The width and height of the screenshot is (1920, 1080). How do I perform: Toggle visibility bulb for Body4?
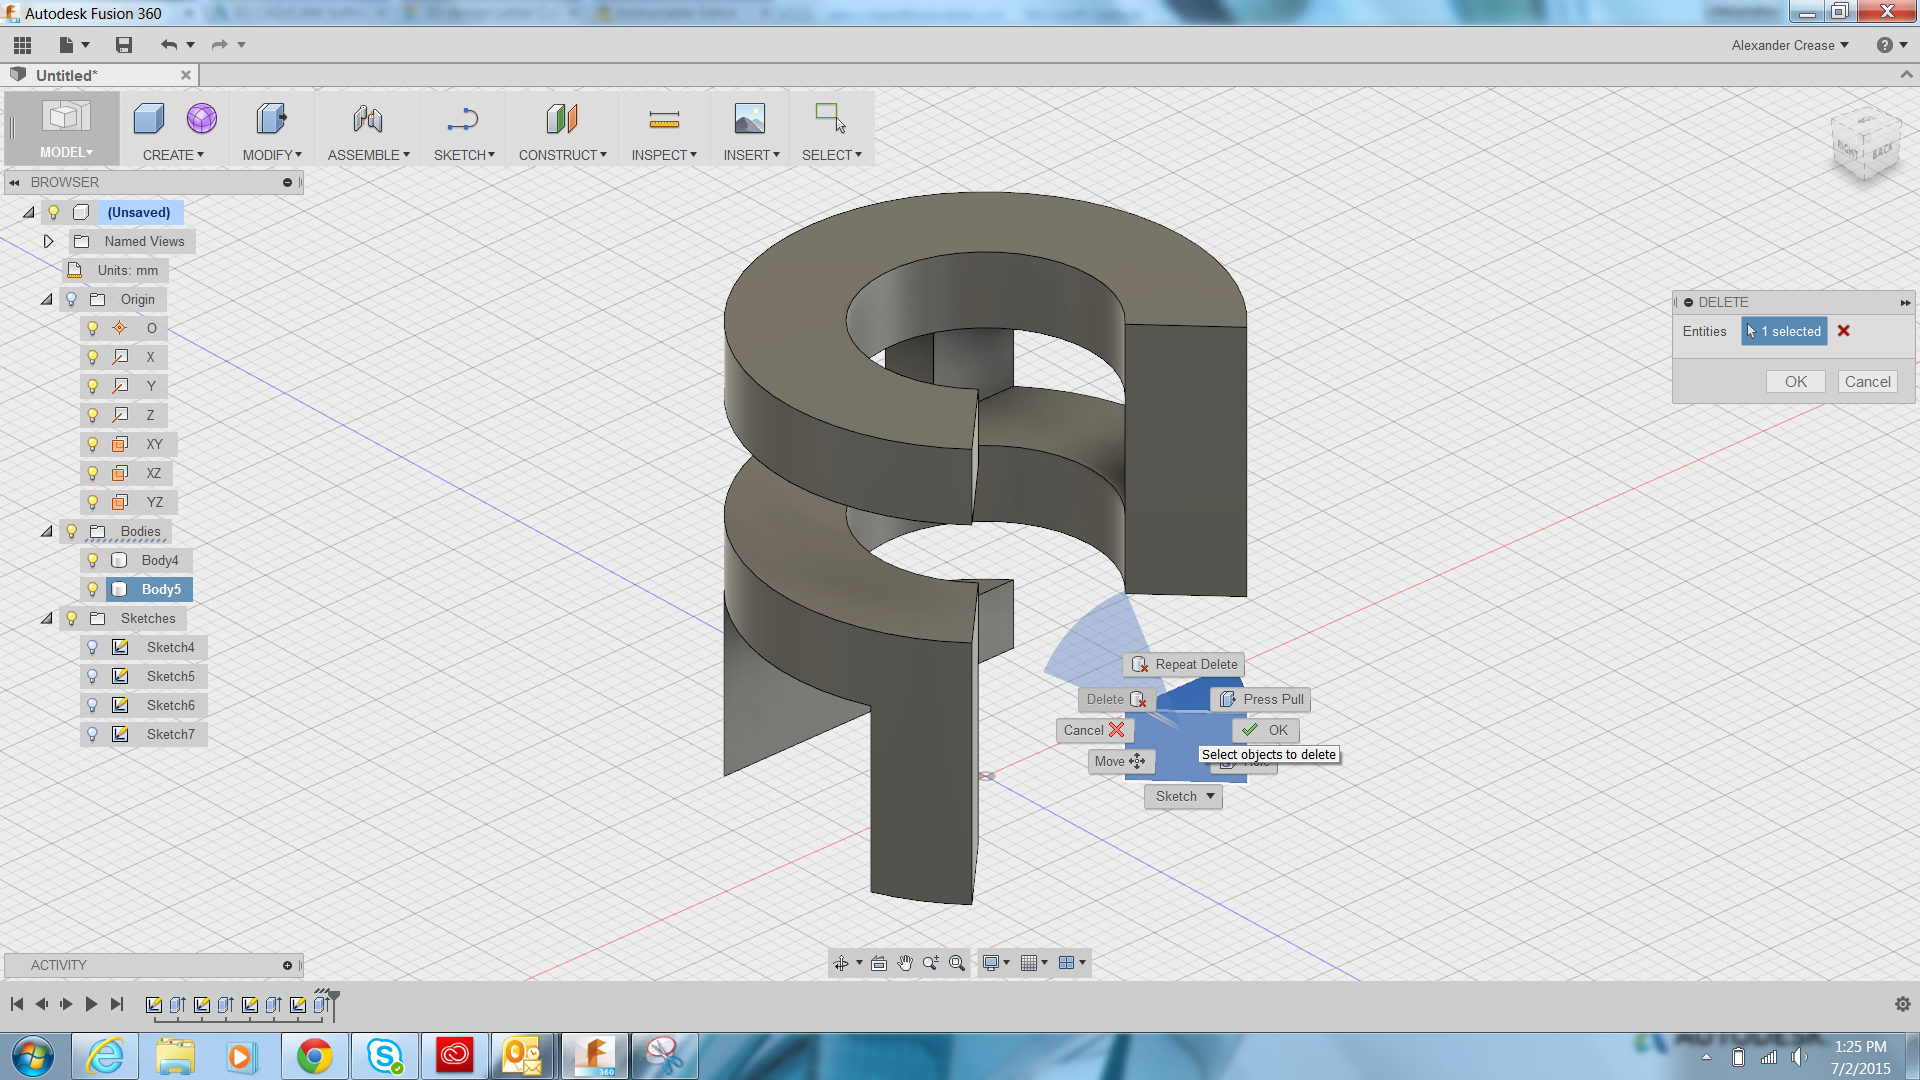pyautogui.click(x=93, y=560)
